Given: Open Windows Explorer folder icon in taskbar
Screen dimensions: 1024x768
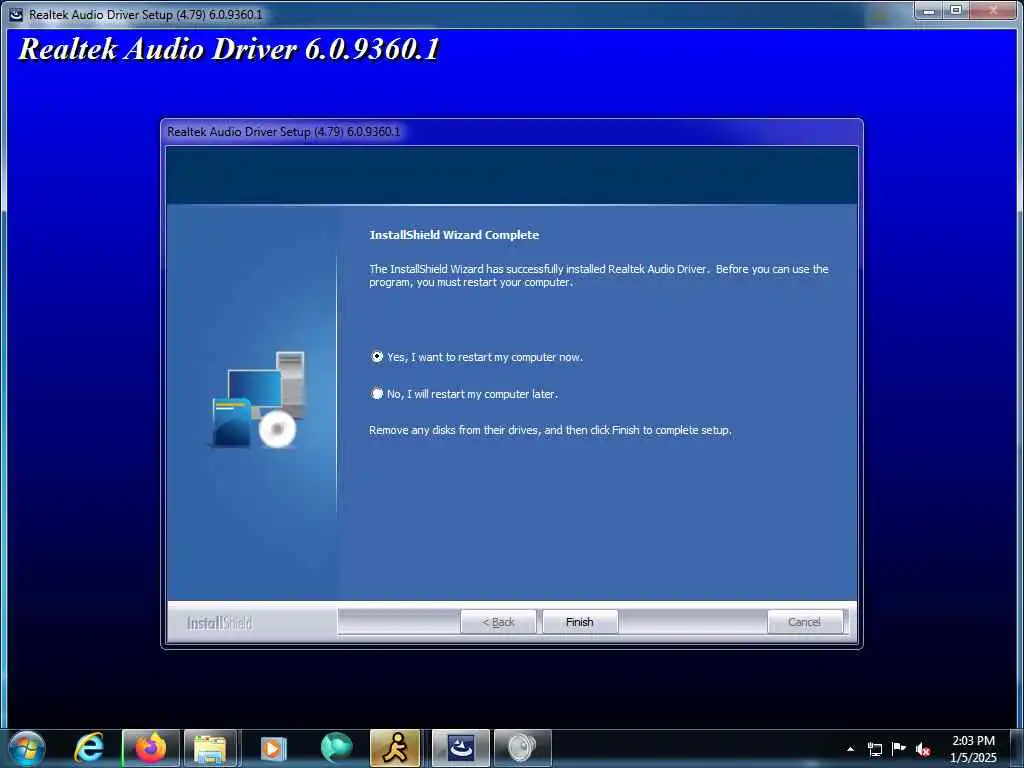Looking at the screenshot, I should (x=211, y=748).
